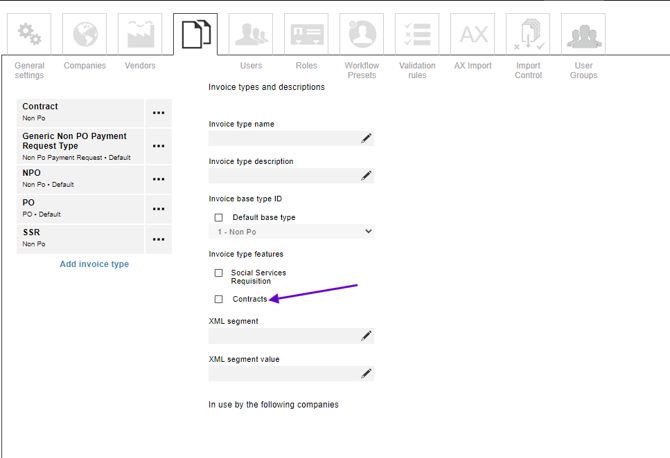Click the Add invoice type link
Viewport: 670px width, 458px height.
point(94,264)
